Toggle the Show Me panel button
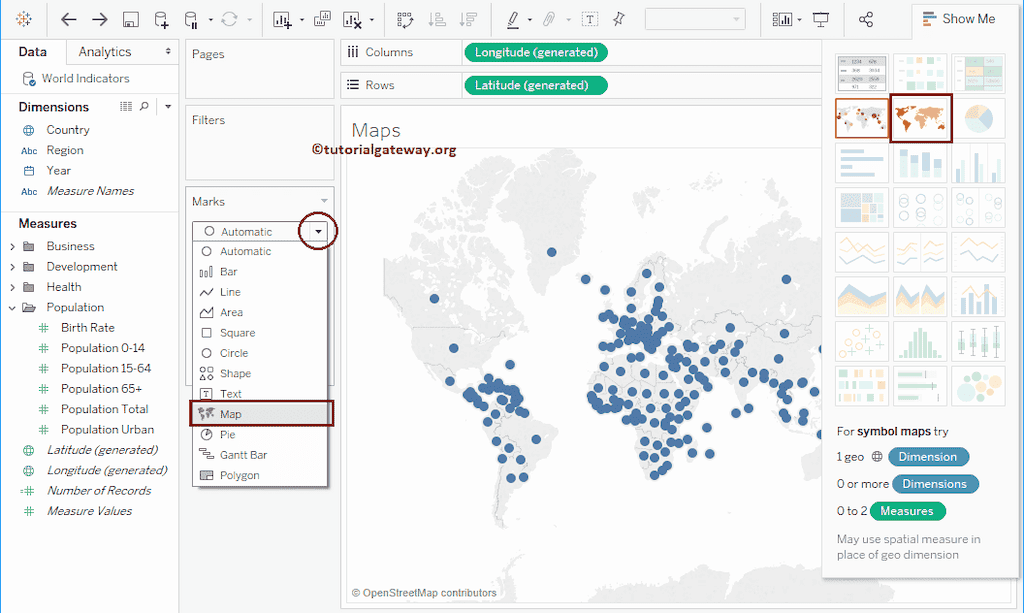This screenshot has width=1024, height=613. pos(958,19)
